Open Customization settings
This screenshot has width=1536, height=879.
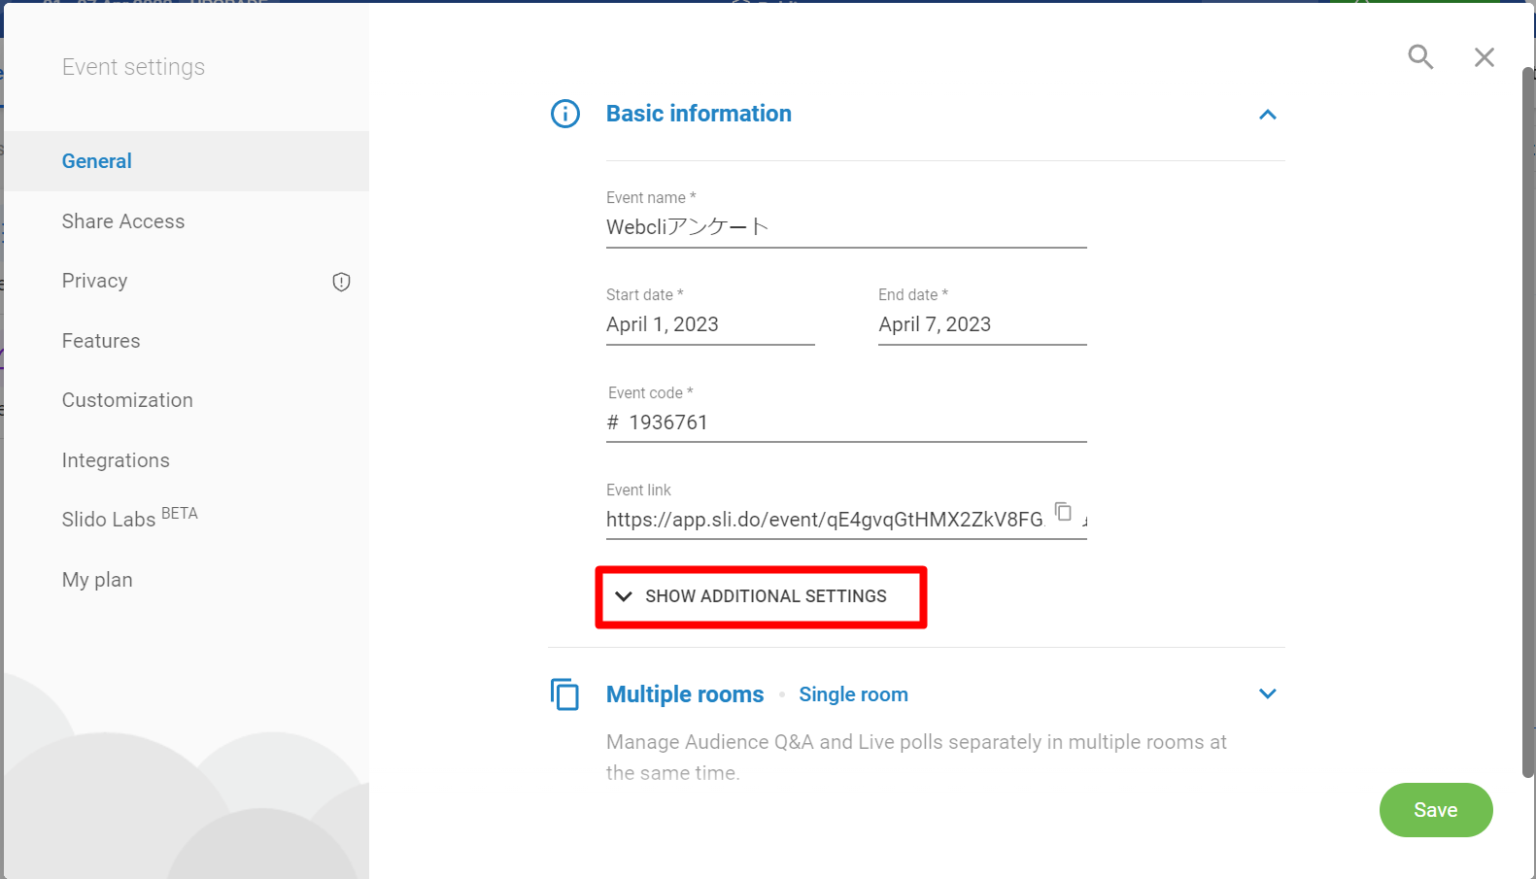click(127, 400)
